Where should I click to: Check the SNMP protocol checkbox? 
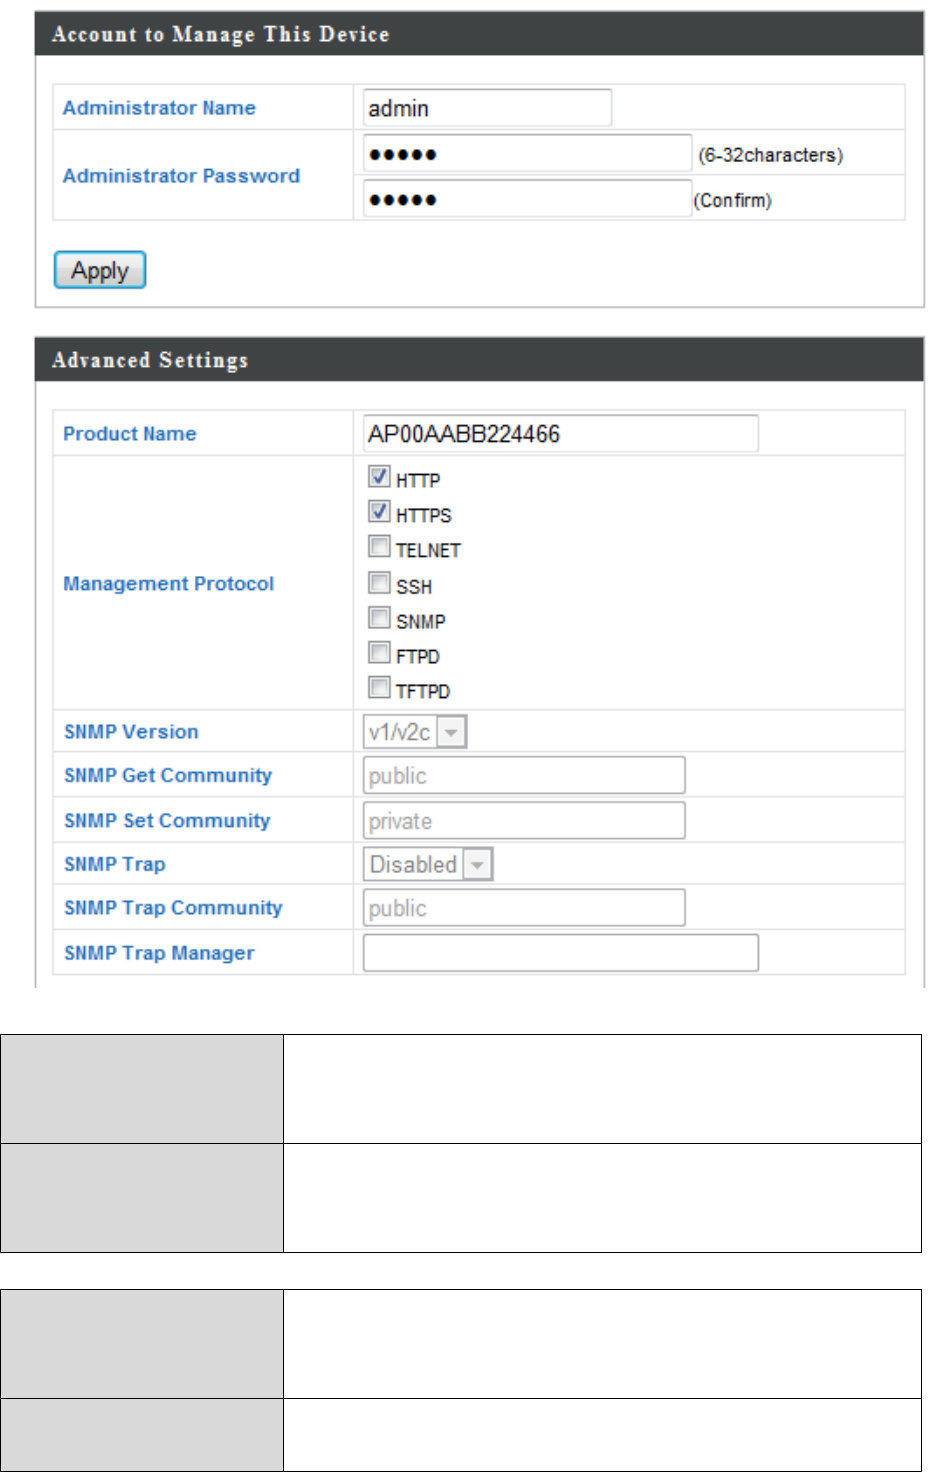click(x=379, y=618)
